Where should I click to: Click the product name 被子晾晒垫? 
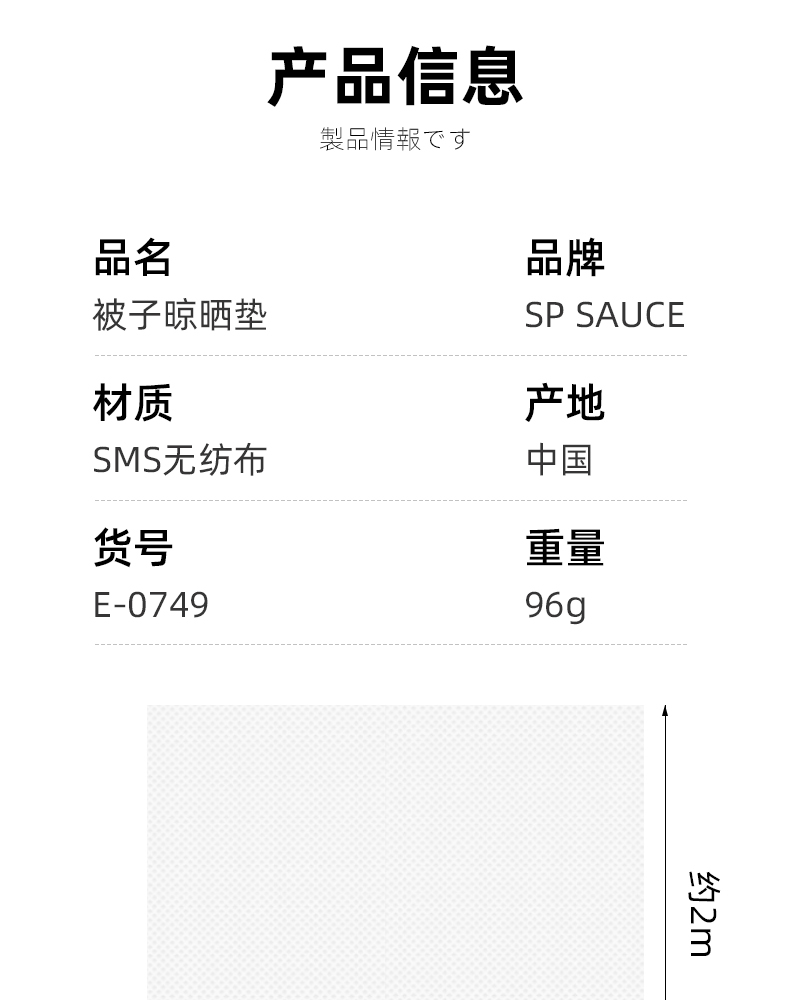click(x=180, y=316)
